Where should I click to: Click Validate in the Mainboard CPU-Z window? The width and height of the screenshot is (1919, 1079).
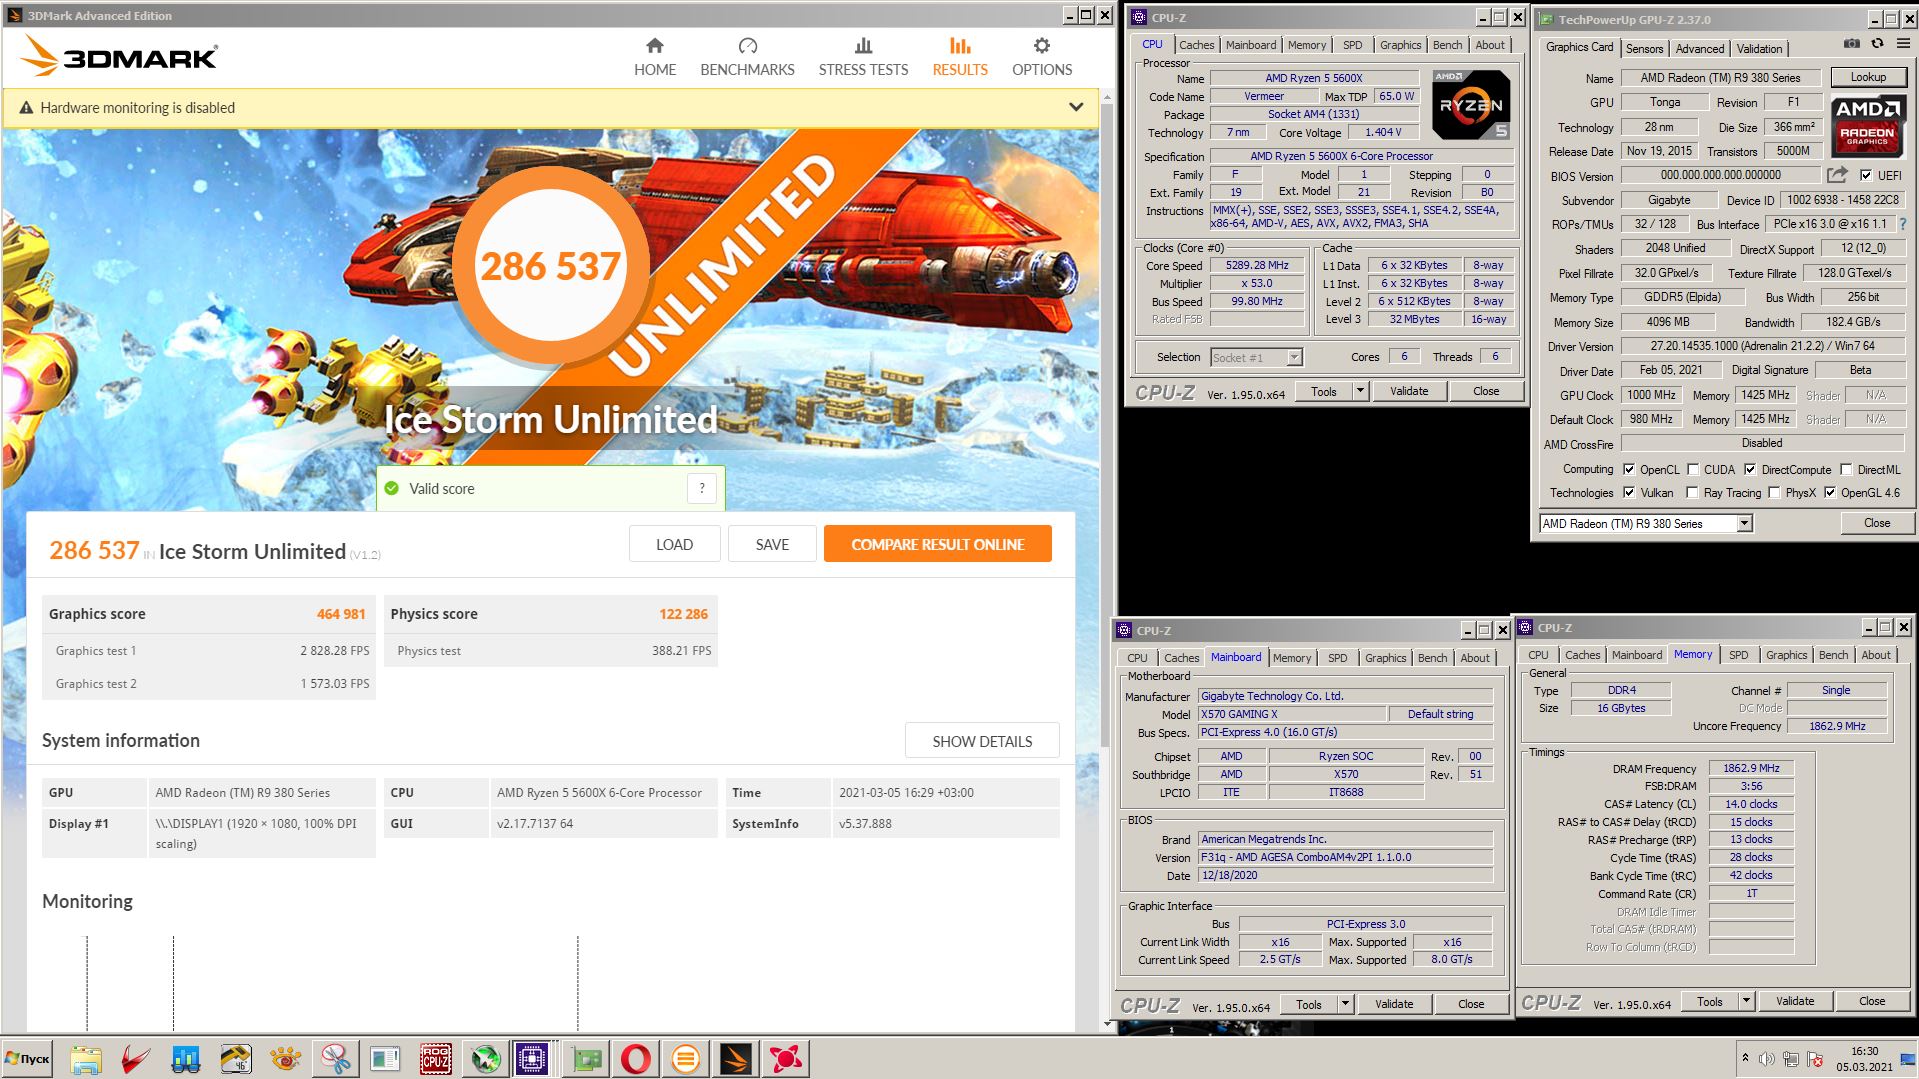click(x=1393, y=1004)
